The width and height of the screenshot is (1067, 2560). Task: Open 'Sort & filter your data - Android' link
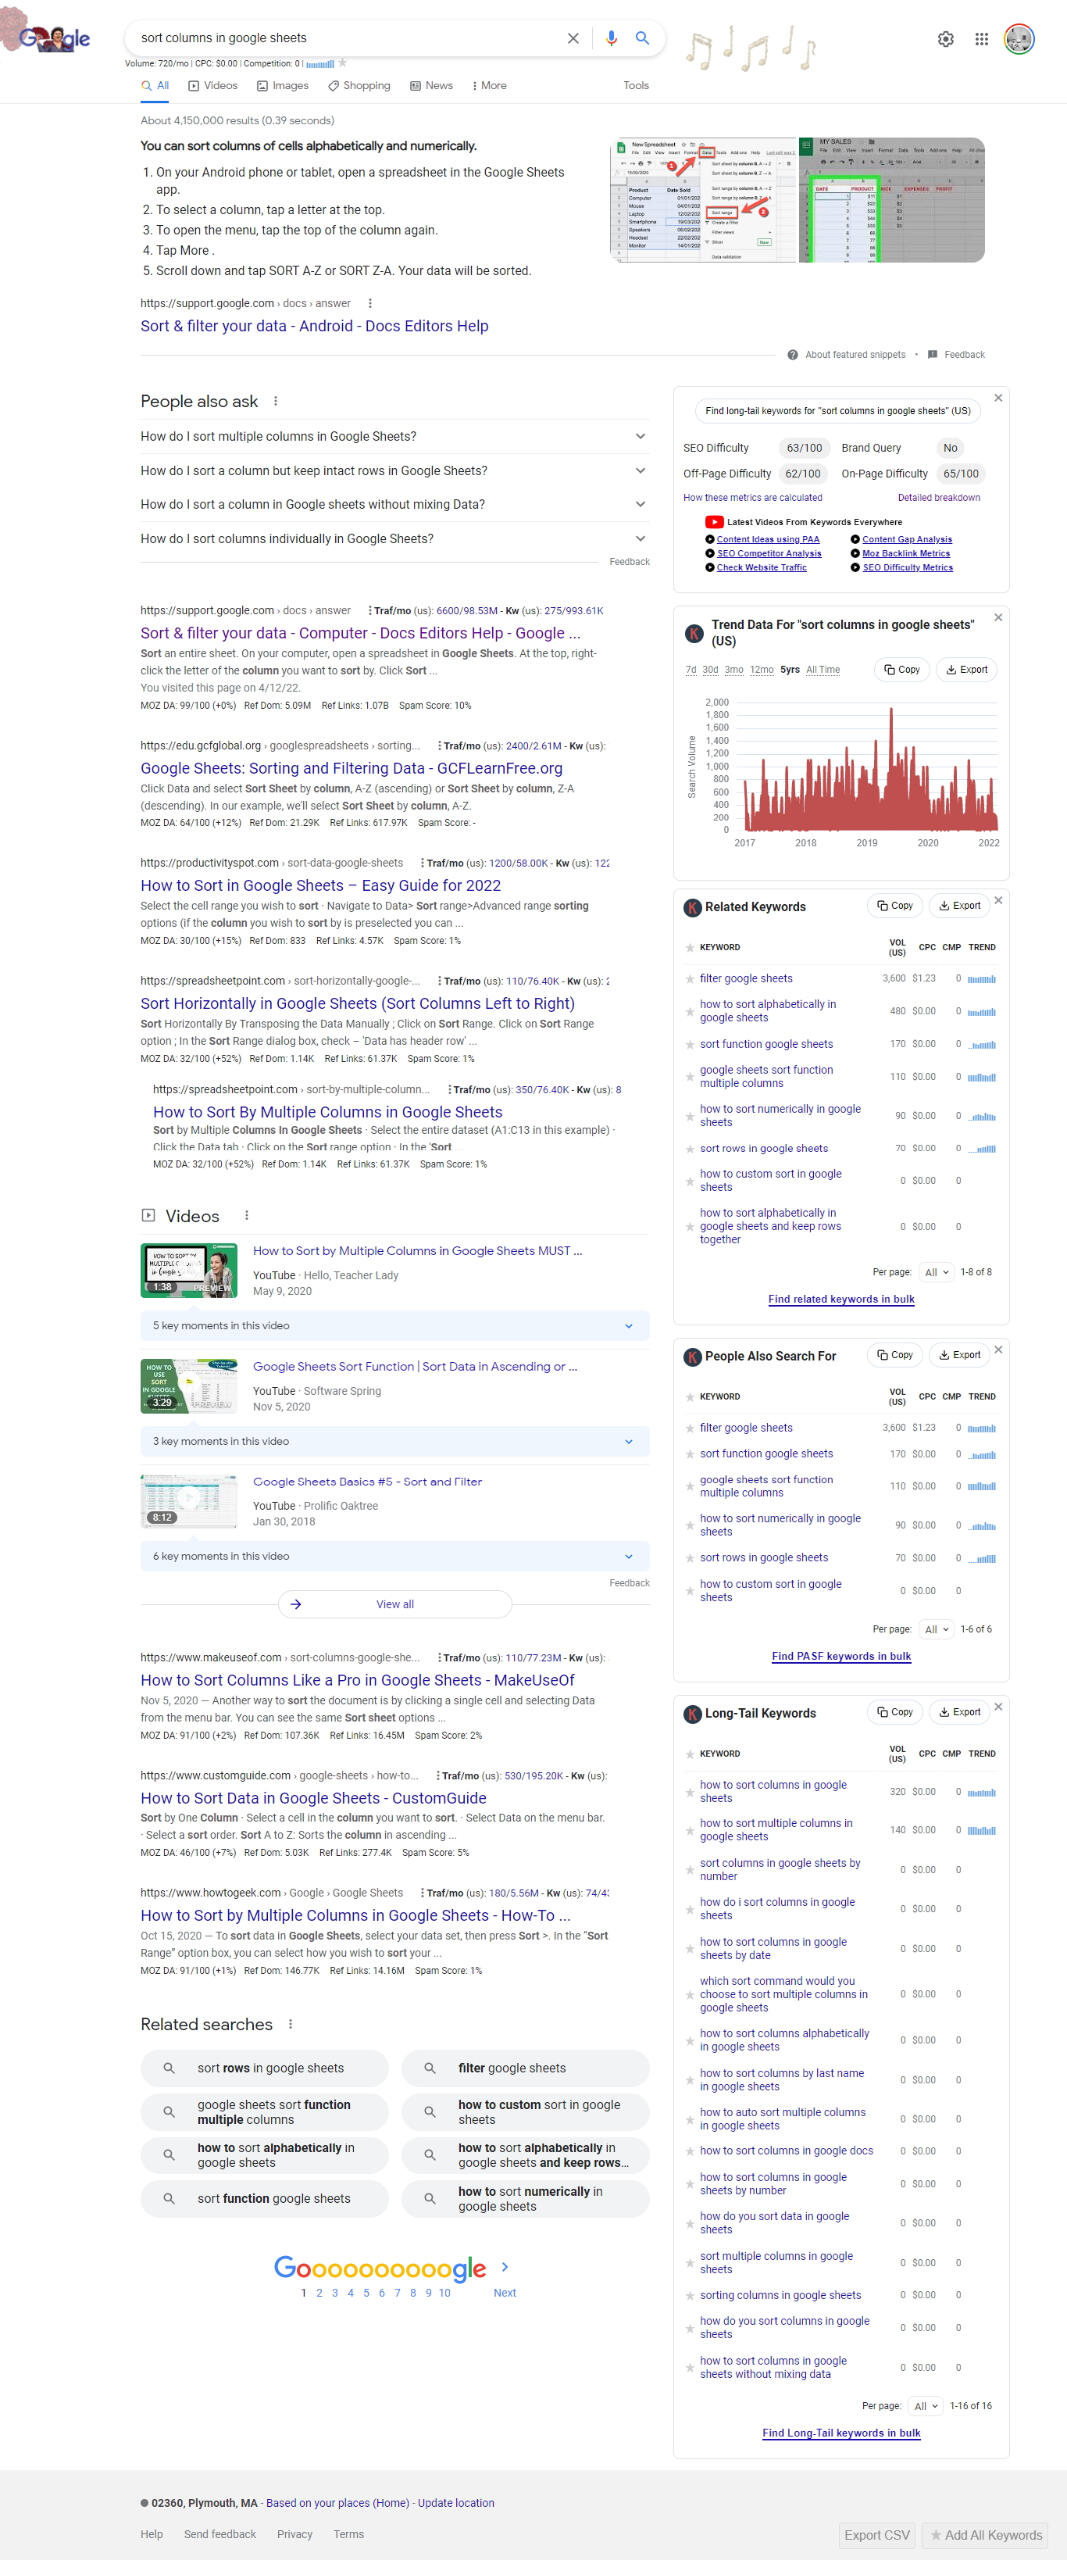315,326
